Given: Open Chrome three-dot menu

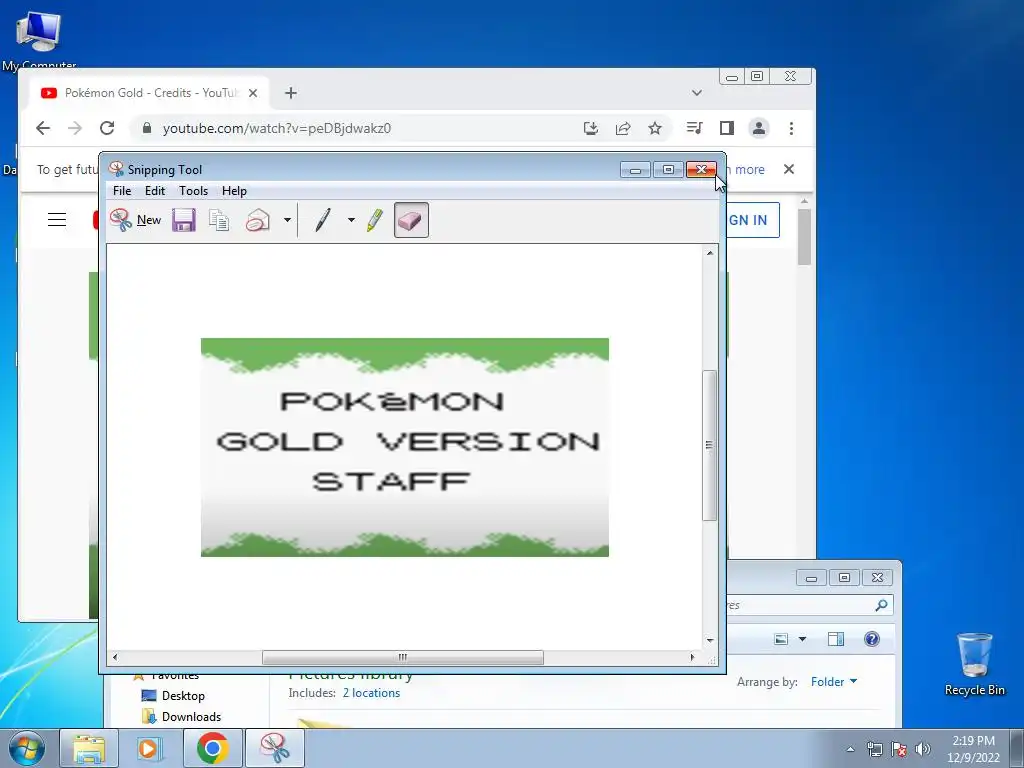Looking at the screenshot, I should [x=791, y=128].
